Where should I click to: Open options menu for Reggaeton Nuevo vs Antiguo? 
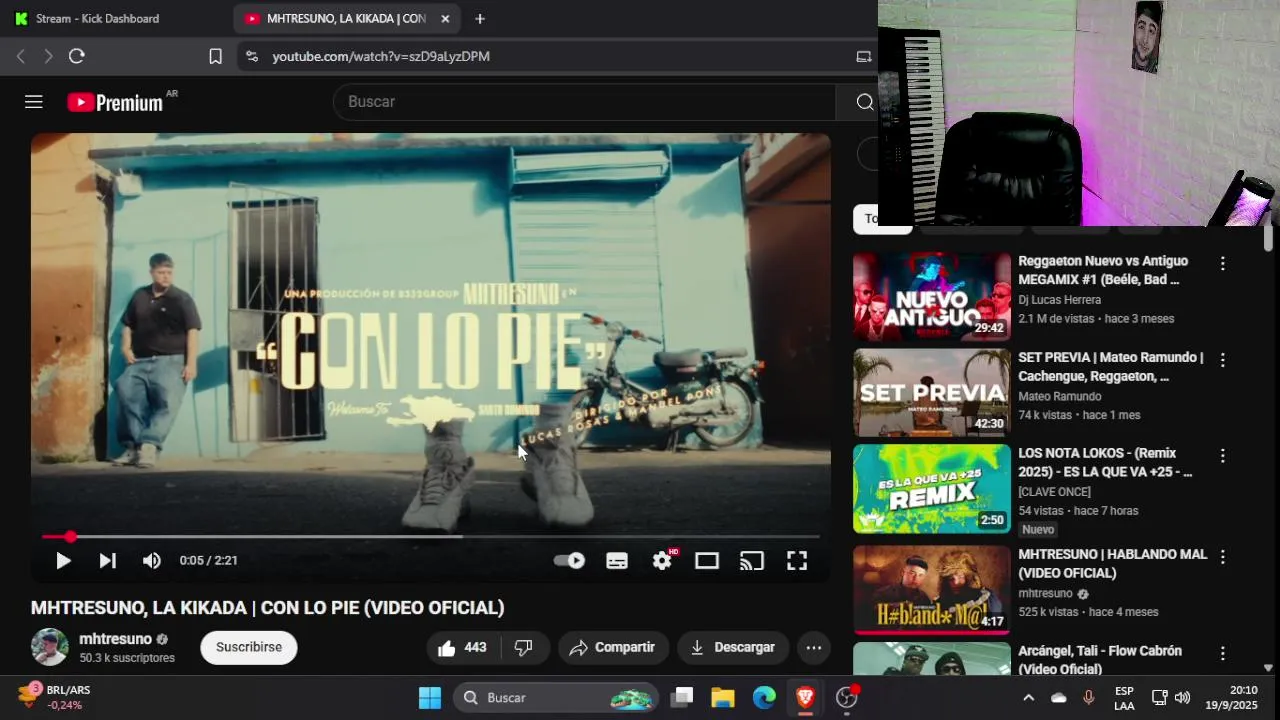click(x=1222, y=264)
